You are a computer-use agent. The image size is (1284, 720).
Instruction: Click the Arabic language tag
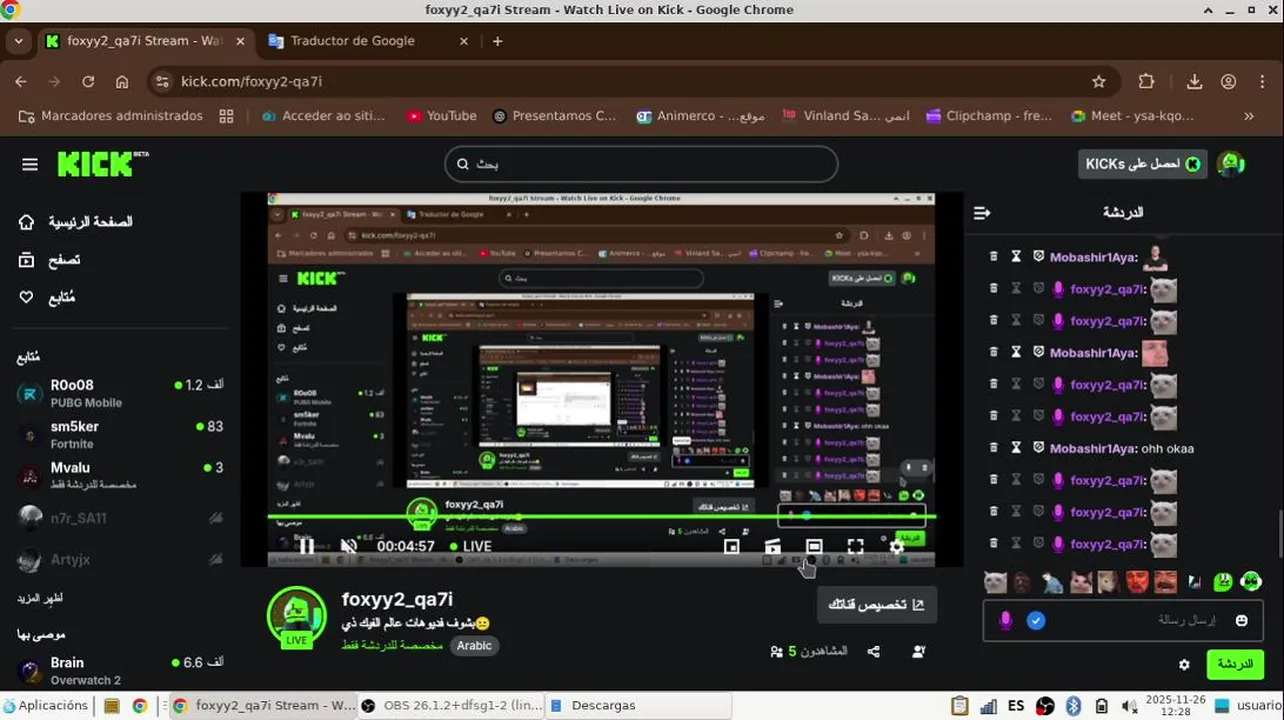(x=474, y=646)
